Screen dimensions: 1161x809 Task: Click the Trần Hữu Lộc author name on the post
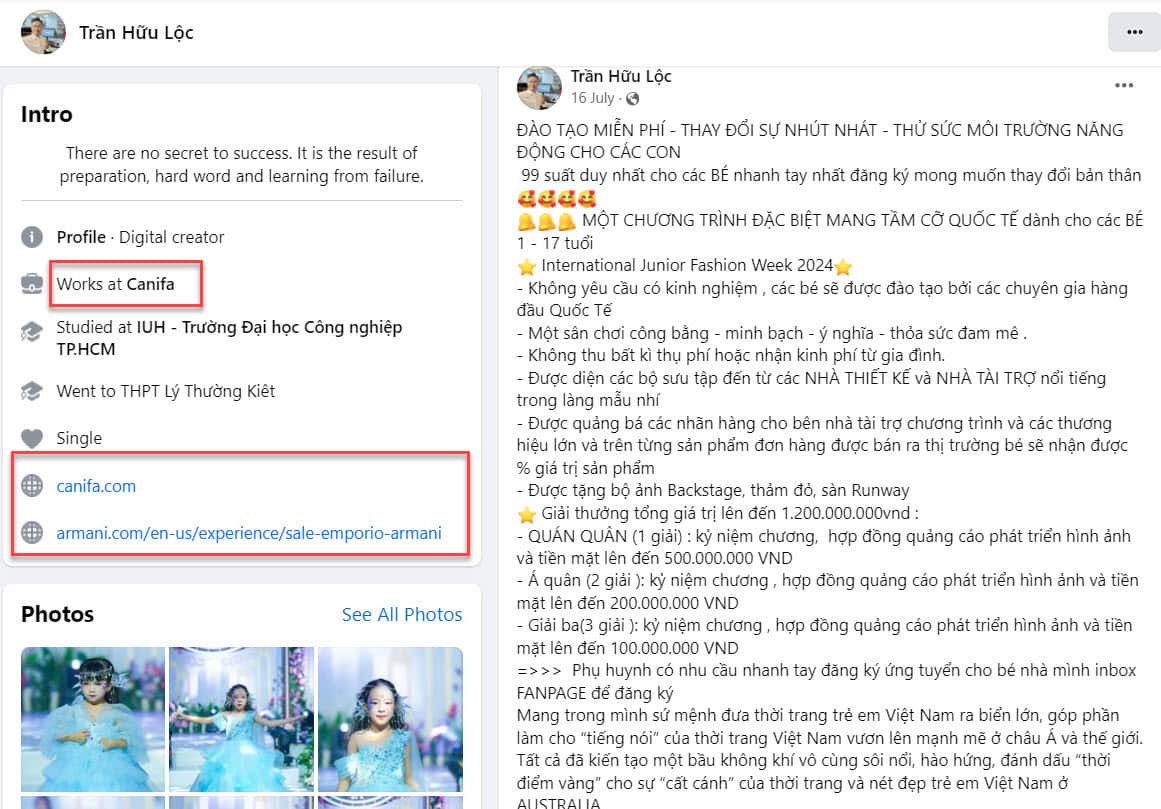tap(620, 76)
